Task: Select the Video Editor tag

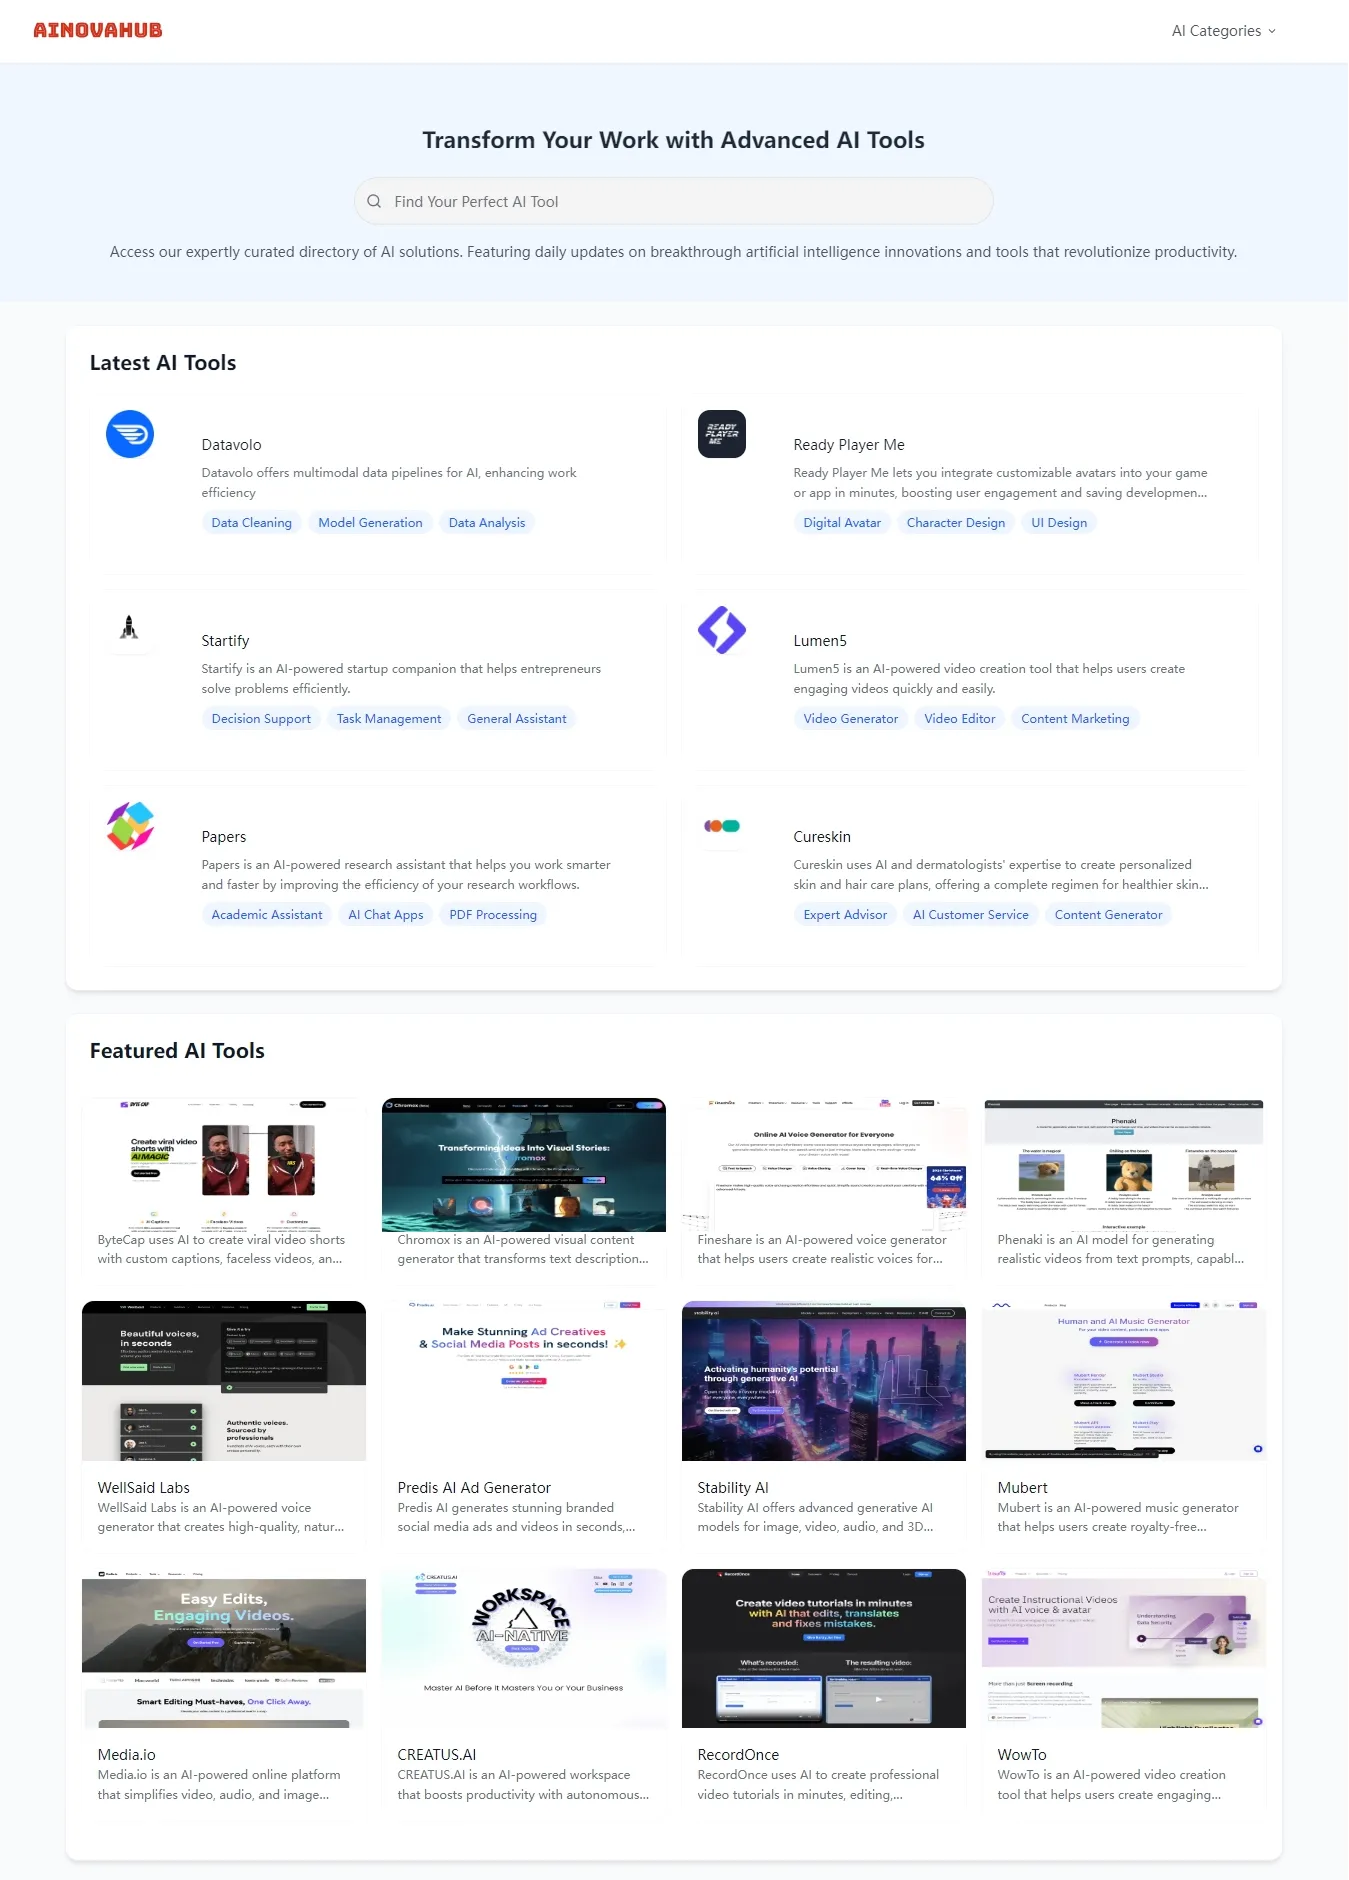Action: click(960, 719)
